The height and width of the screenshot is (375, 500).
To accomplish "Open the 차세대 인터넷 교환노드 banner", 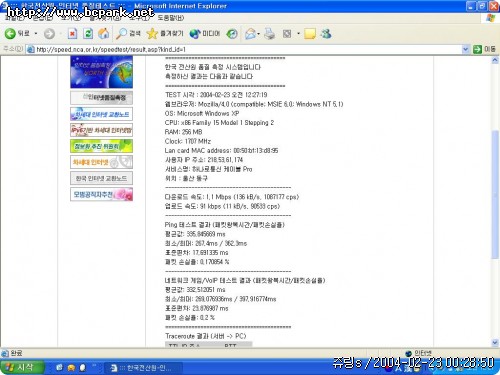I will click(x=101, y=114).
